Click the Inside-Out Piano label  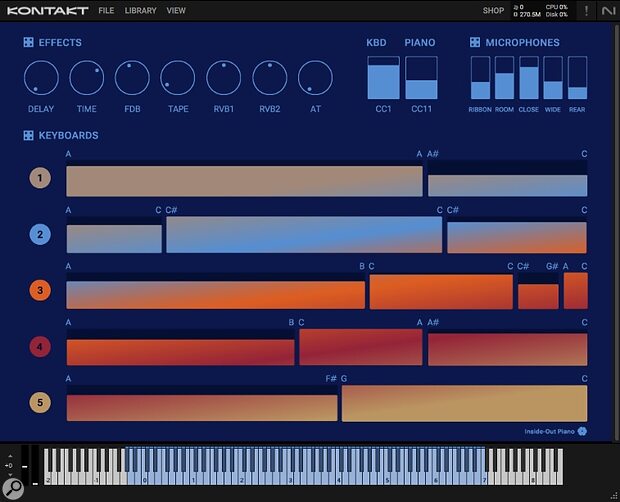549,431
